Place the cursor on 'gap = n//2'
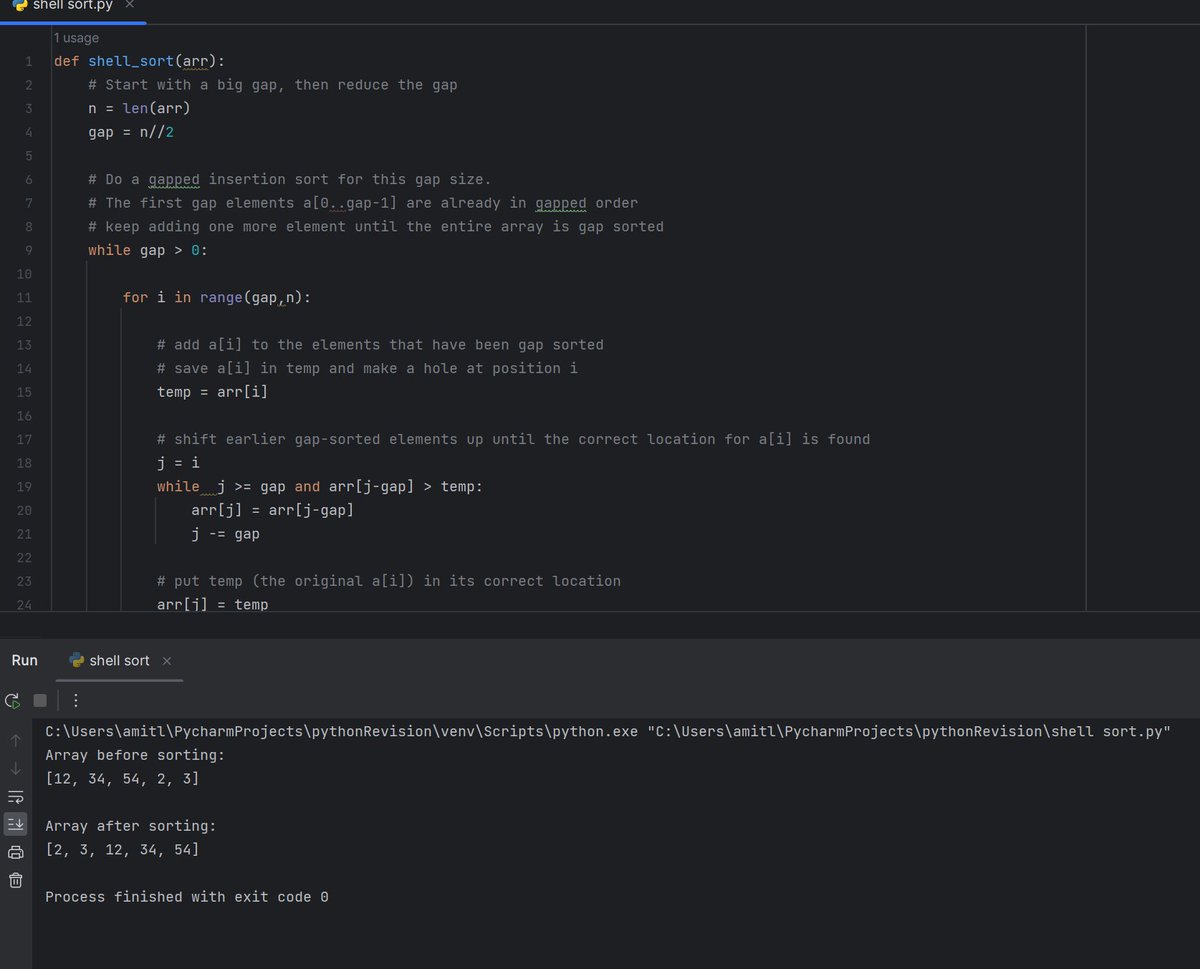Screen dimensions: 1200x969 tap(130, 132)
